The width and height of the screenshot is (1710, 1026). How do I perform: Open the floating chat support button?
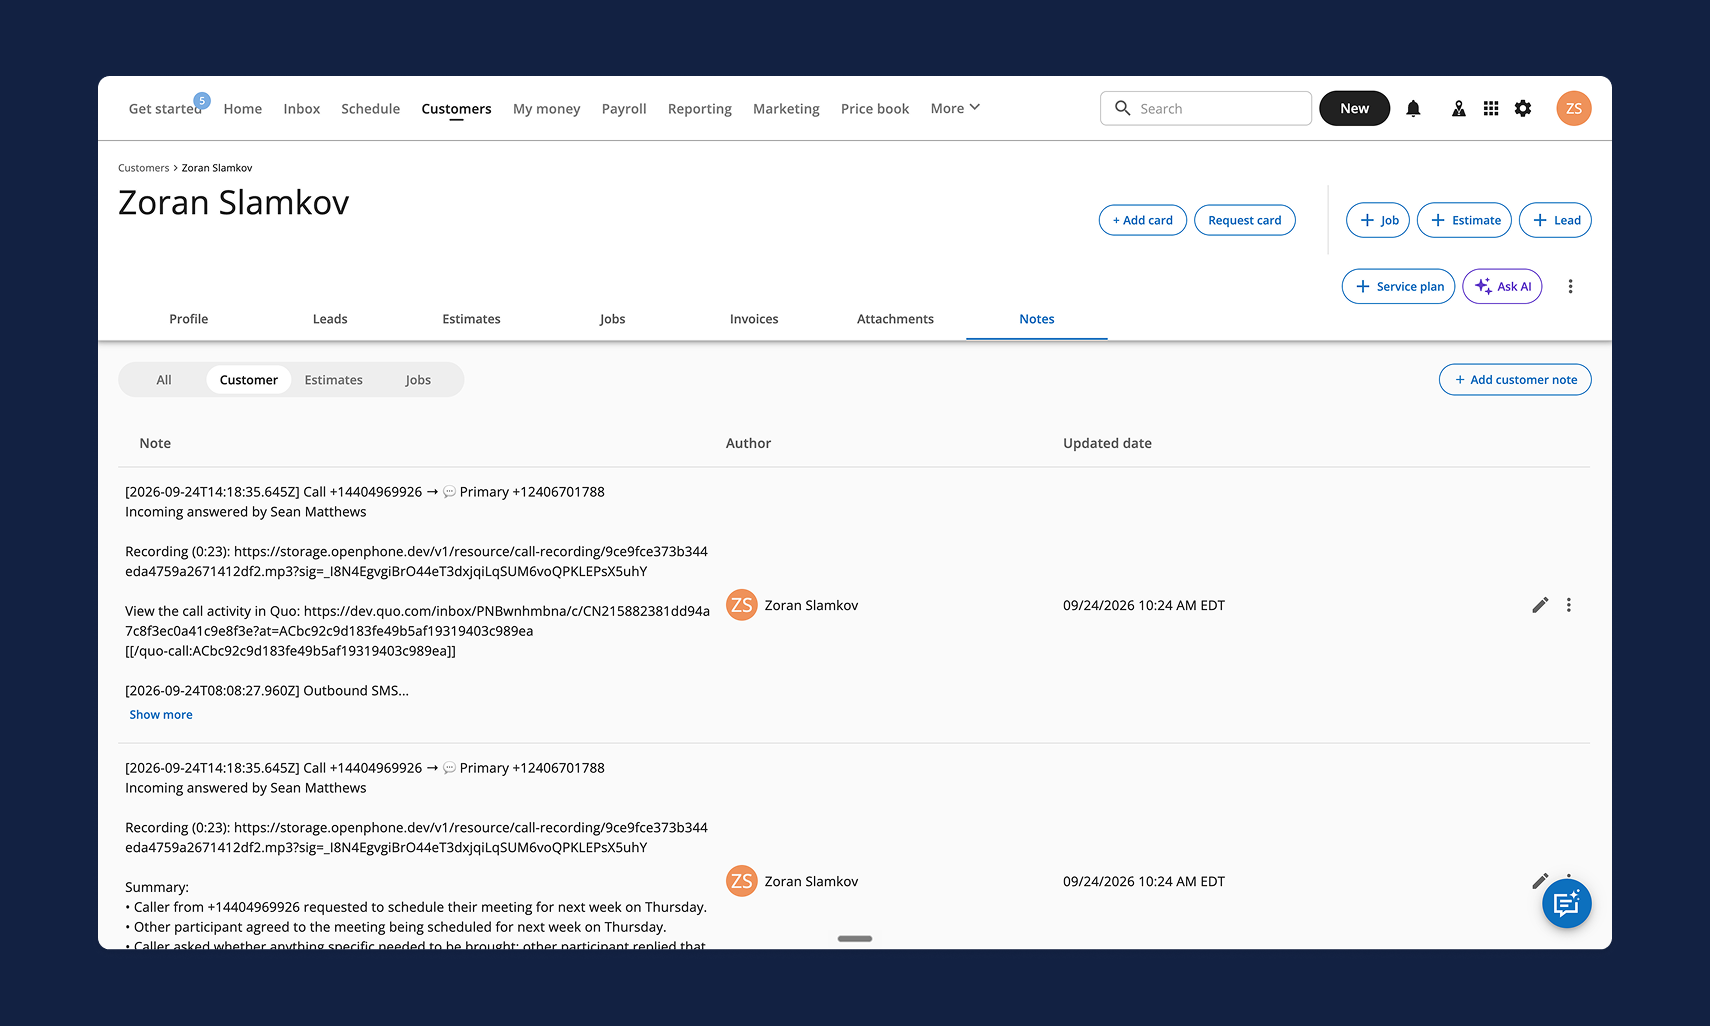1566,904
